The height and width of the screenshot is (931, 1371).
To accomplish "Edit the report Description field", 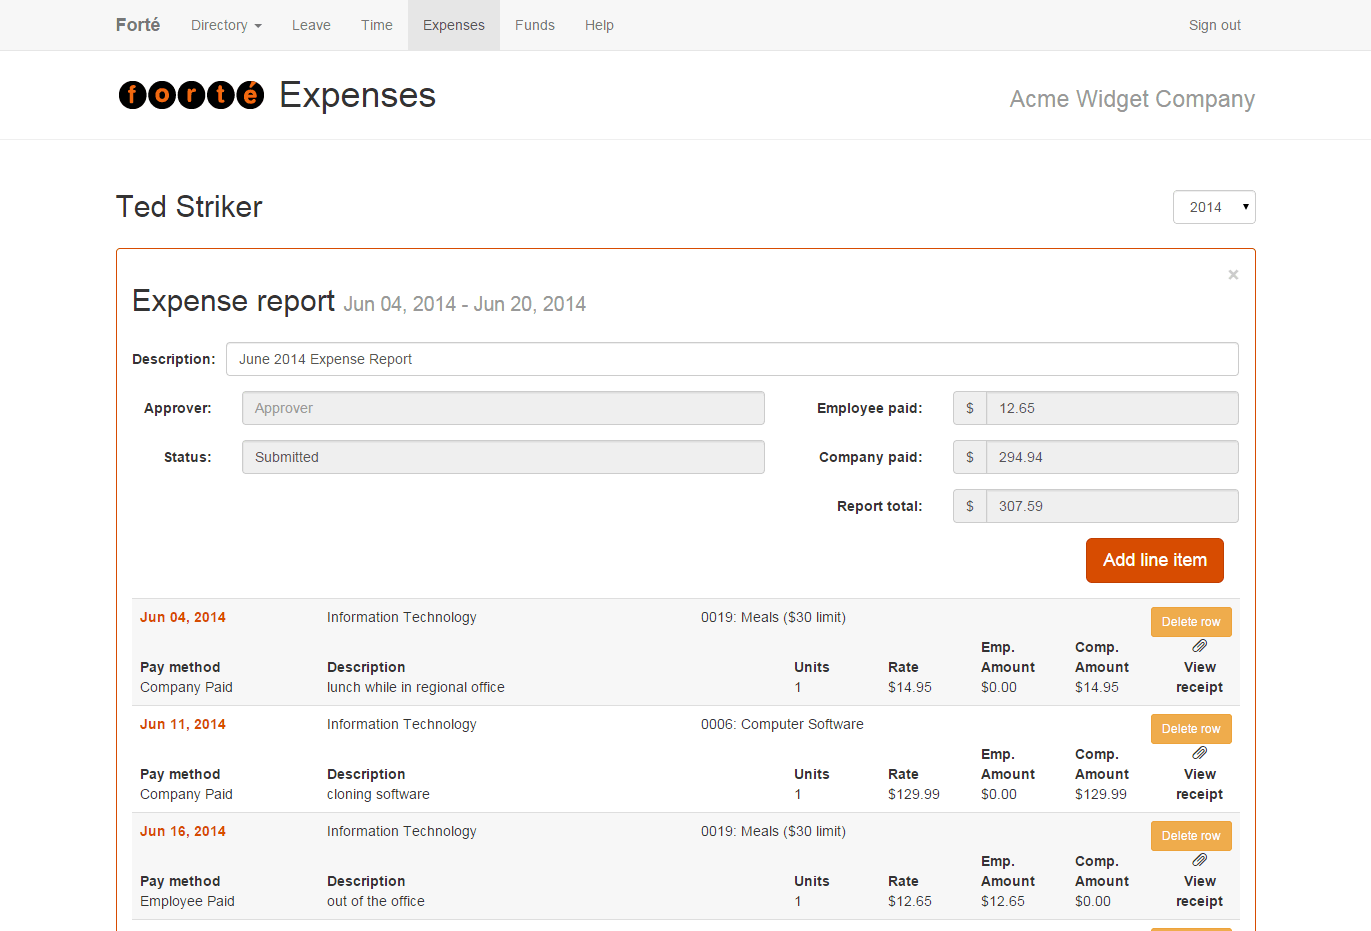I will pyautogui.click(x=732, y=359).
